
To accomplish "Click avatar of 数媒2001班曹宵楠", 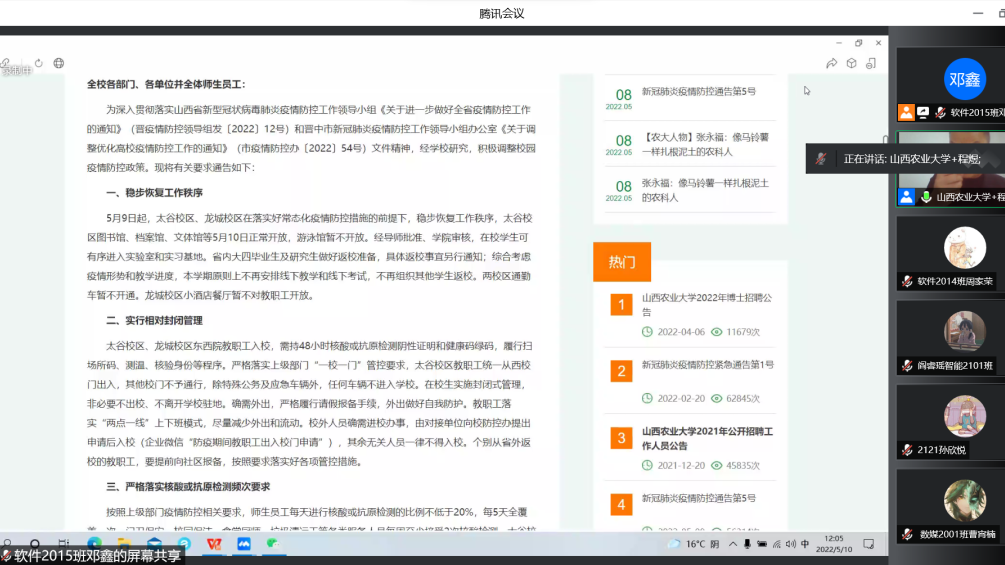I will (x=965, y=501).
